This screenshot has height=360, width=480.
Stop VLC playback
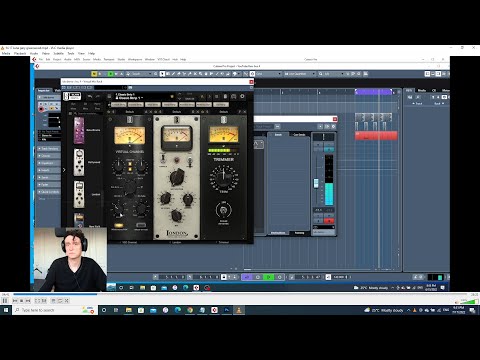tap(21, 301)
